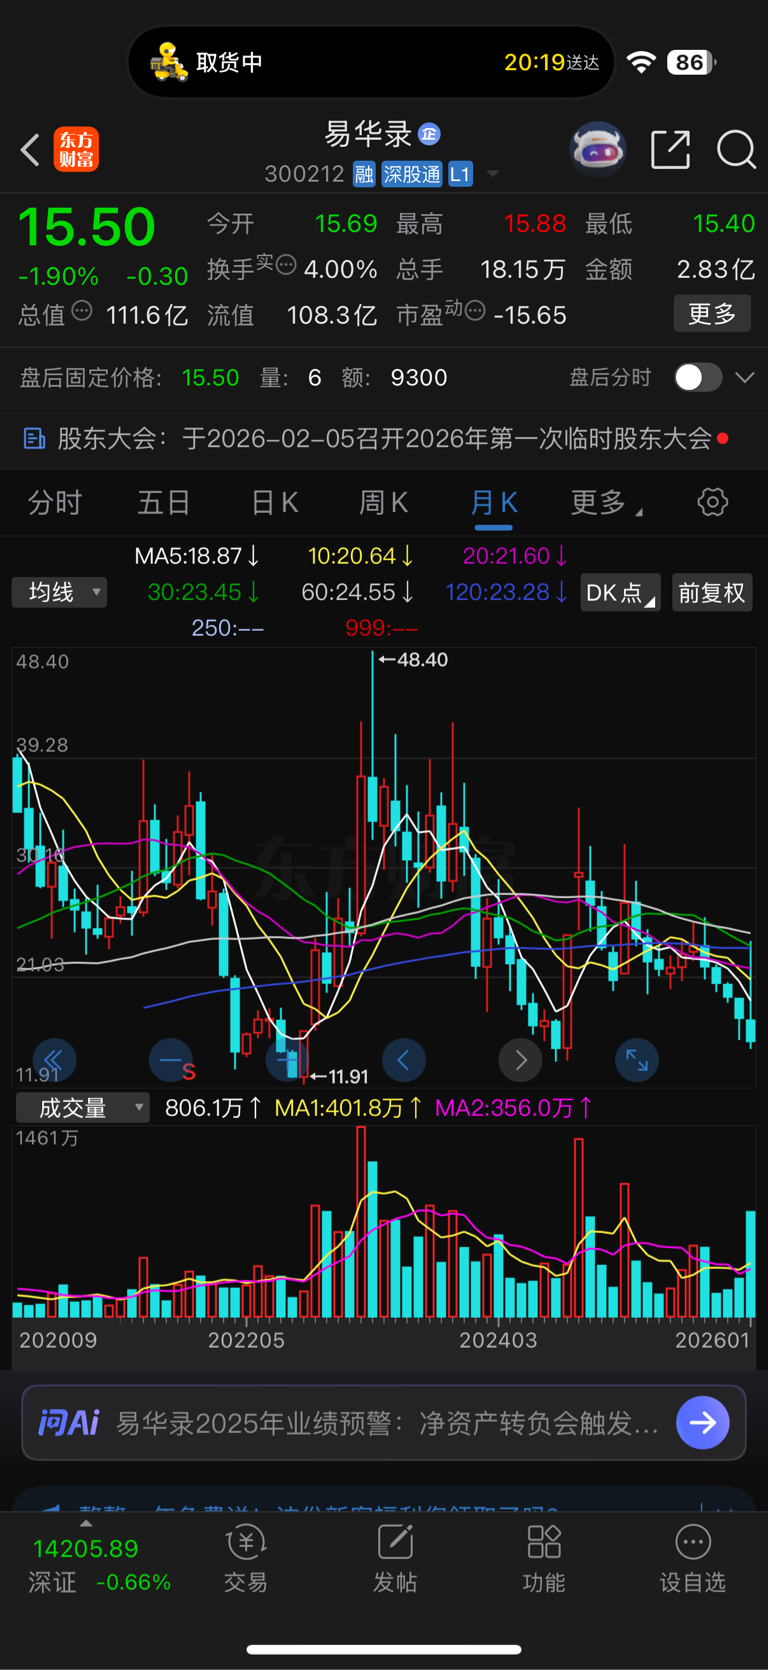Tap the MA5:18.87 value

pyautogui.click(x=198, y=556)
